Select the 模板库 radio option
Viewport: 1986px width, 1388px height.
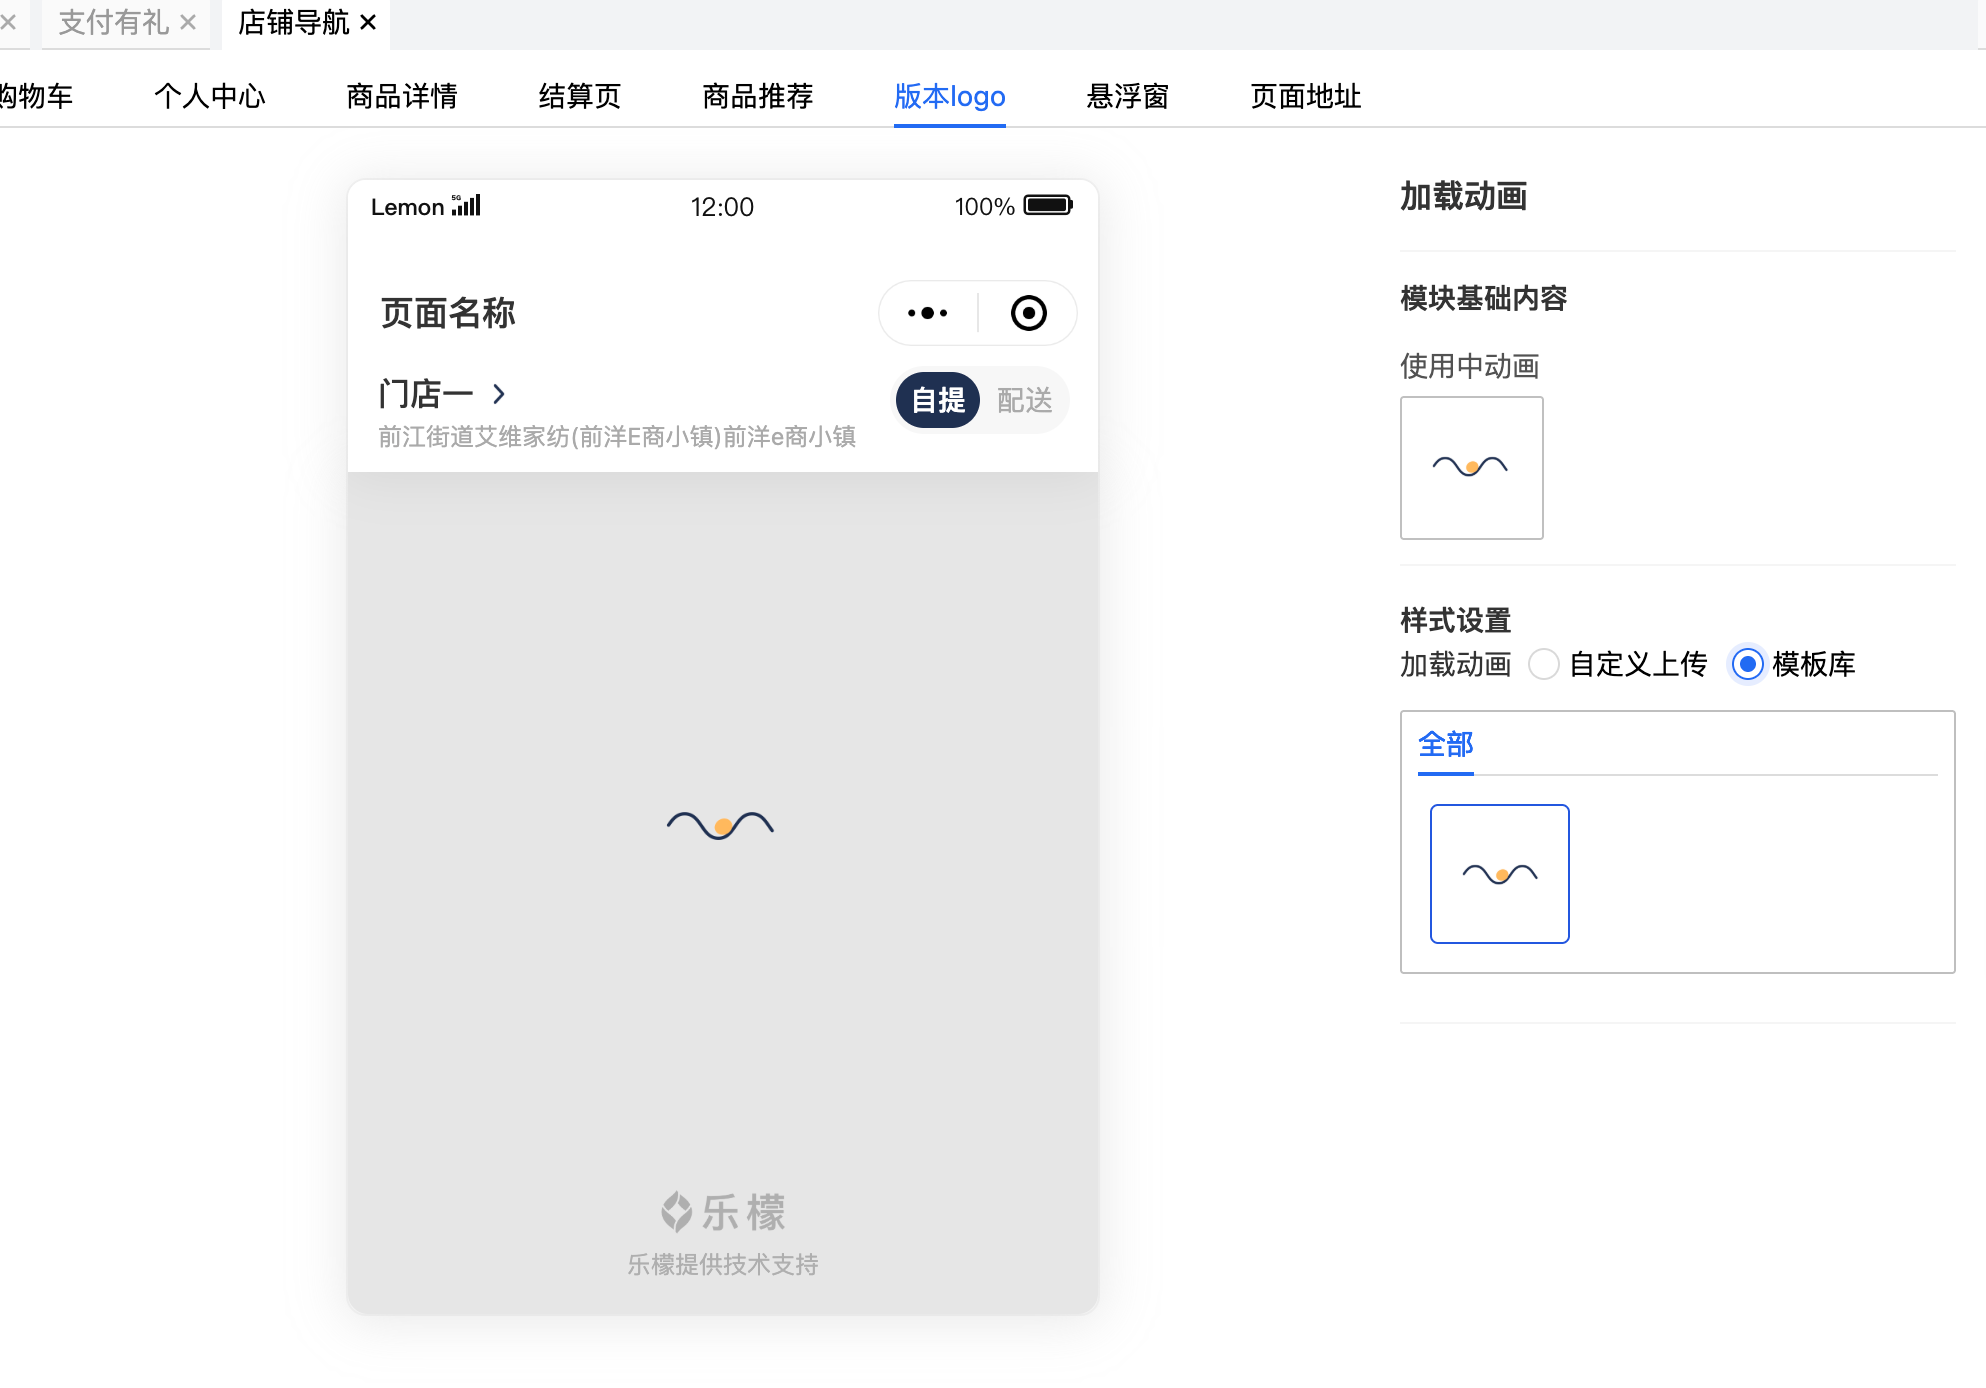1747,664
